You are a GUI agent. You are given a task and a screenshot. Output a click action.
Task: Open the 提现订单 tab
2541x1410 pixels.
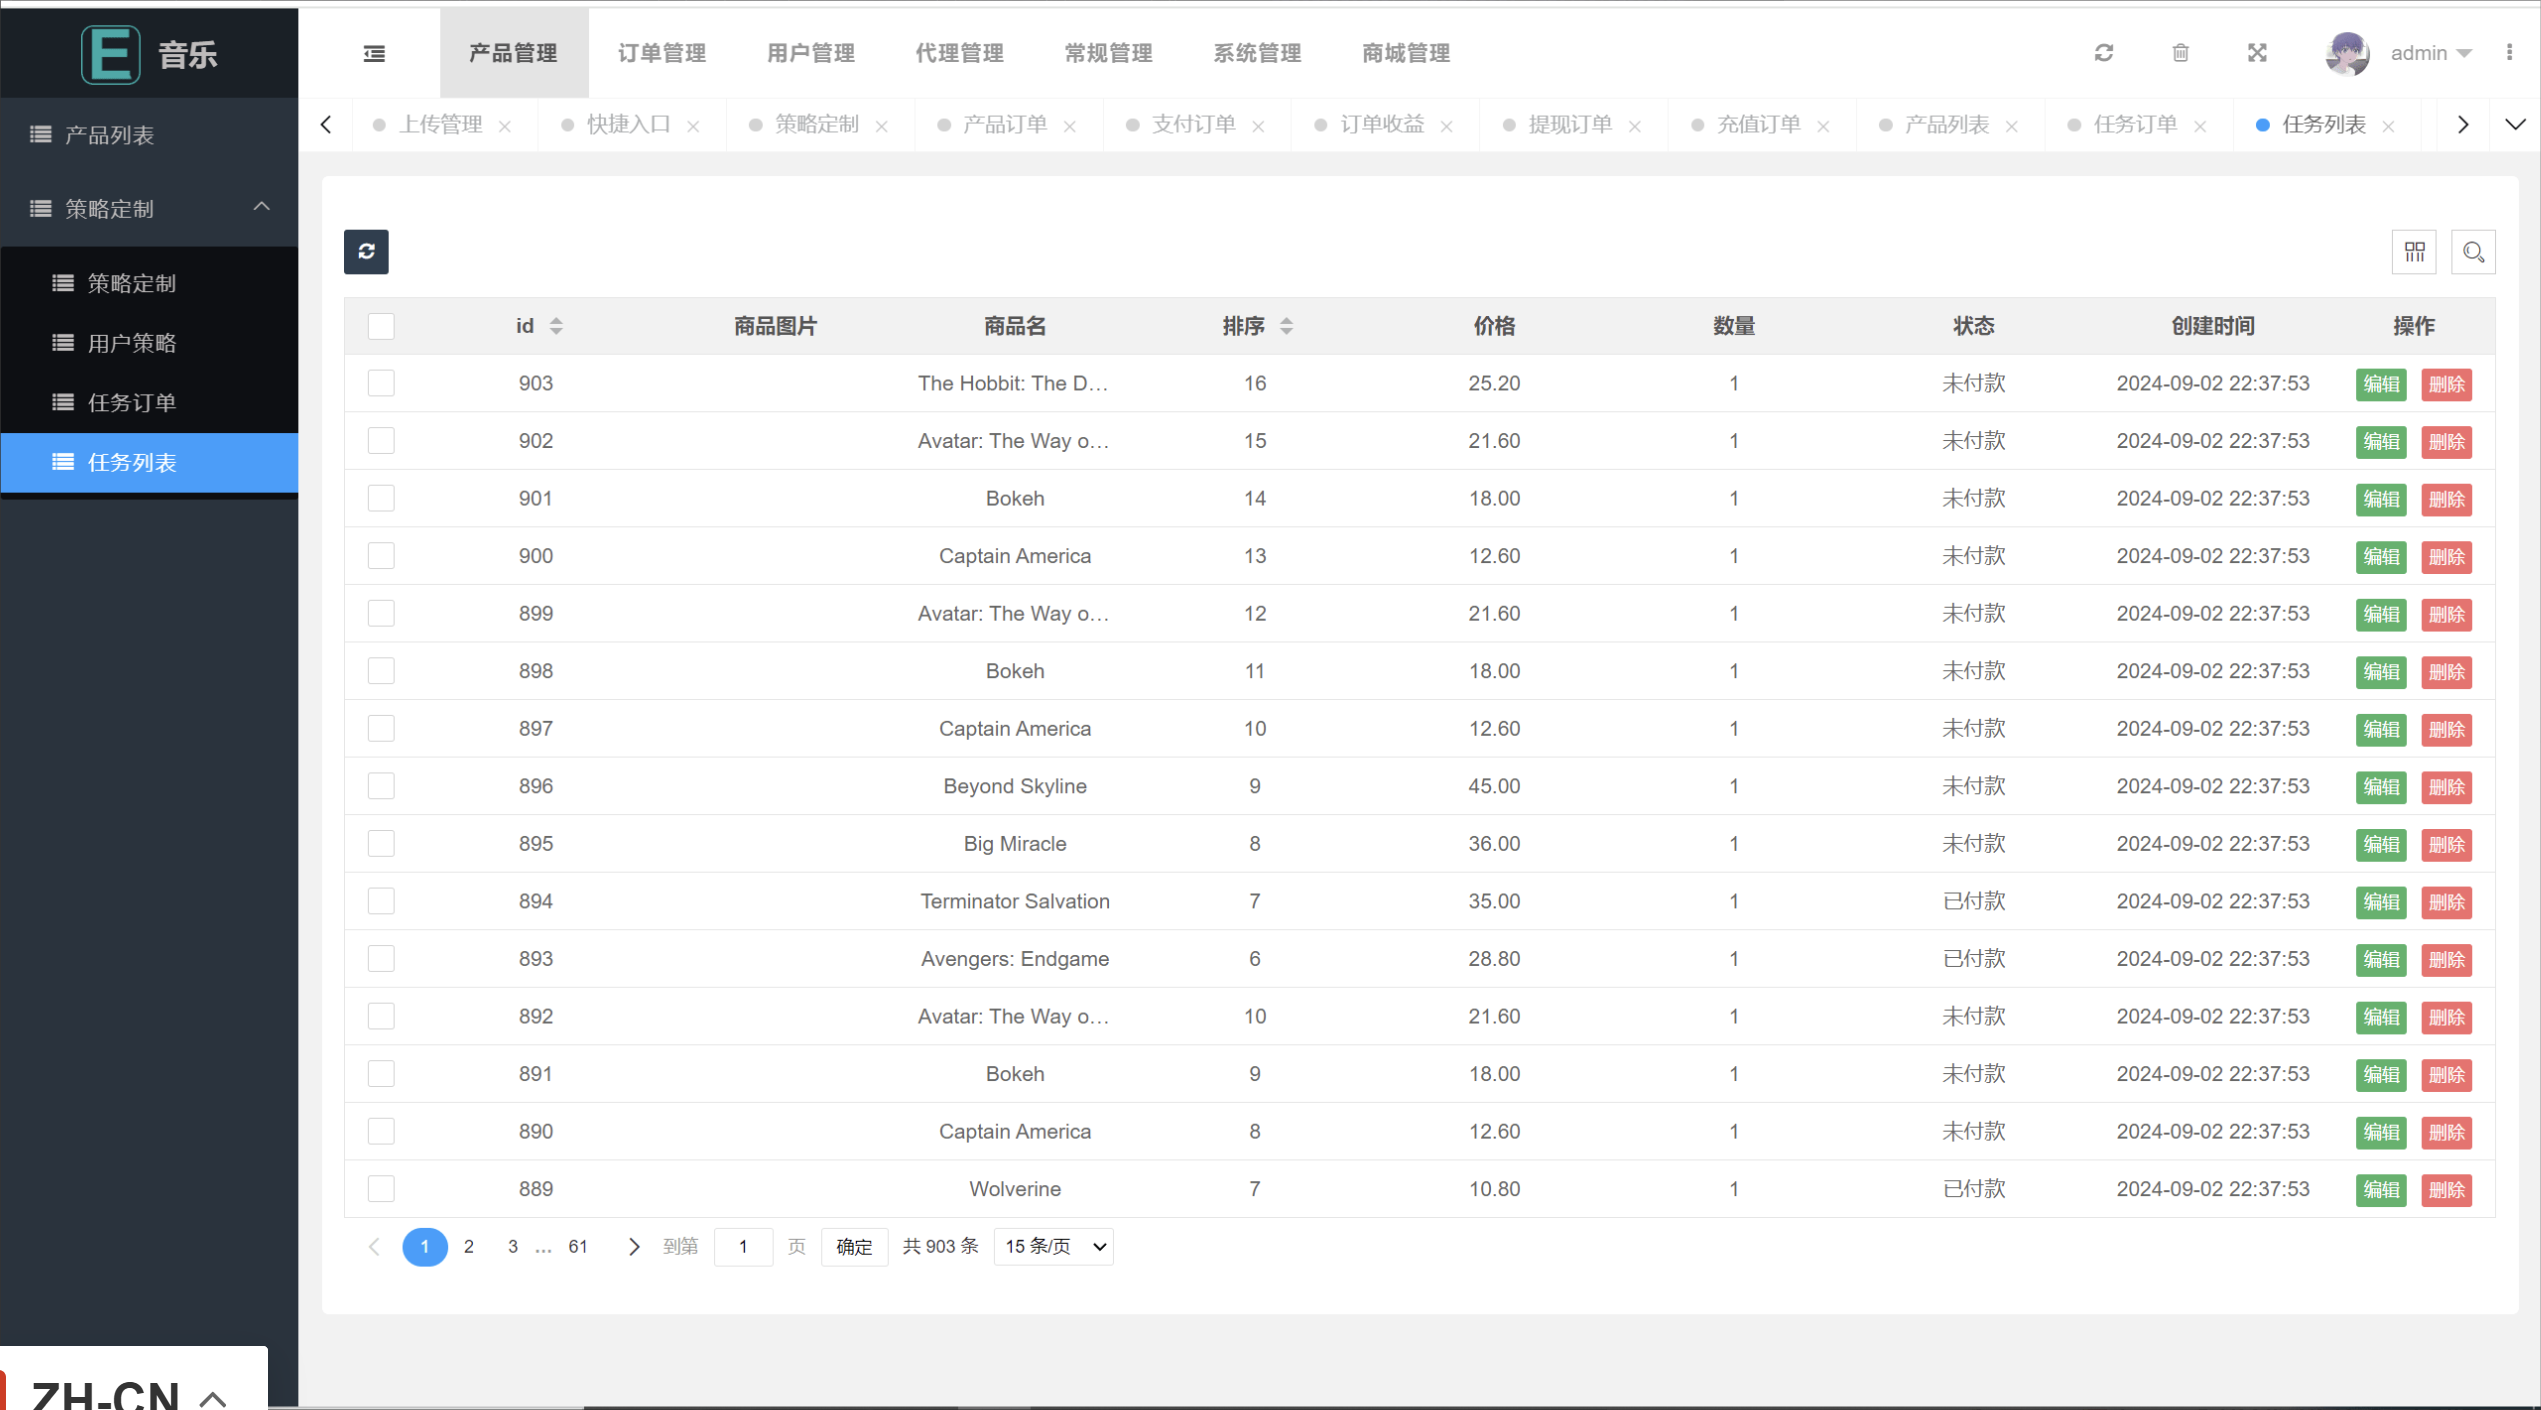coord(1569,125)
